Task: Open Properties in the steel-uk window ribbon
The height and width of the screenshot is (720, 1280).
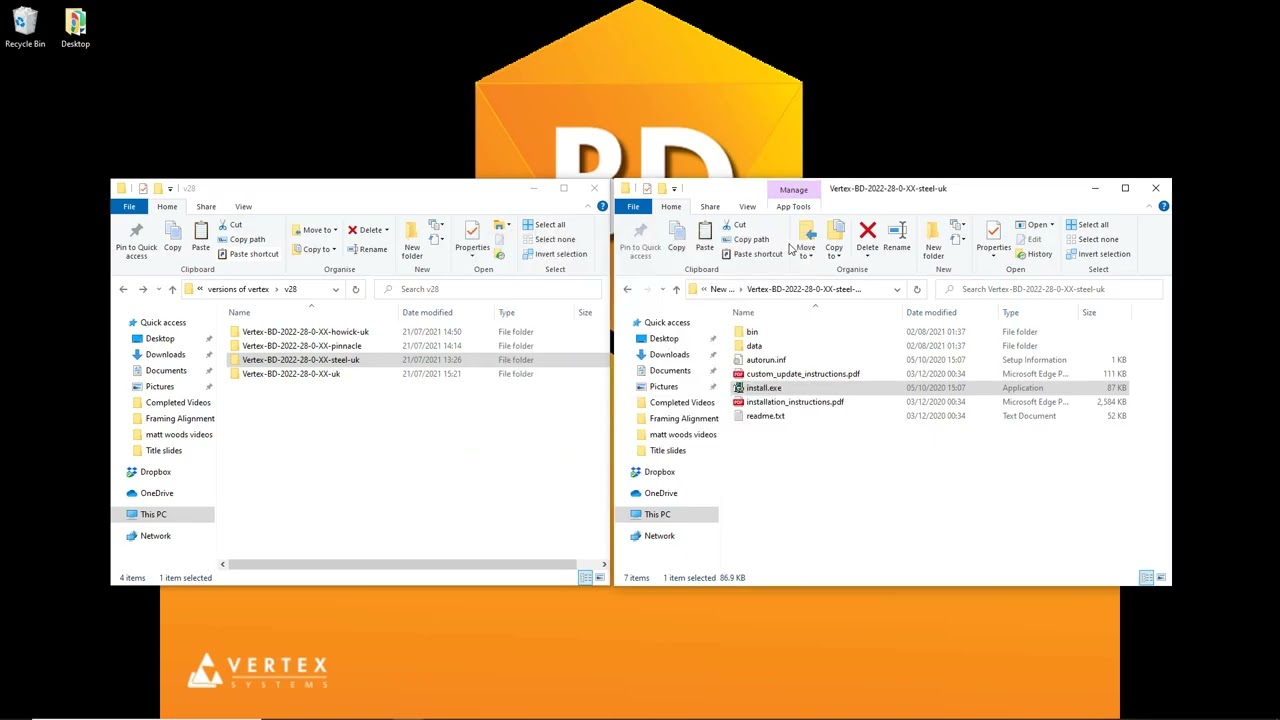Action: point(993,238)
